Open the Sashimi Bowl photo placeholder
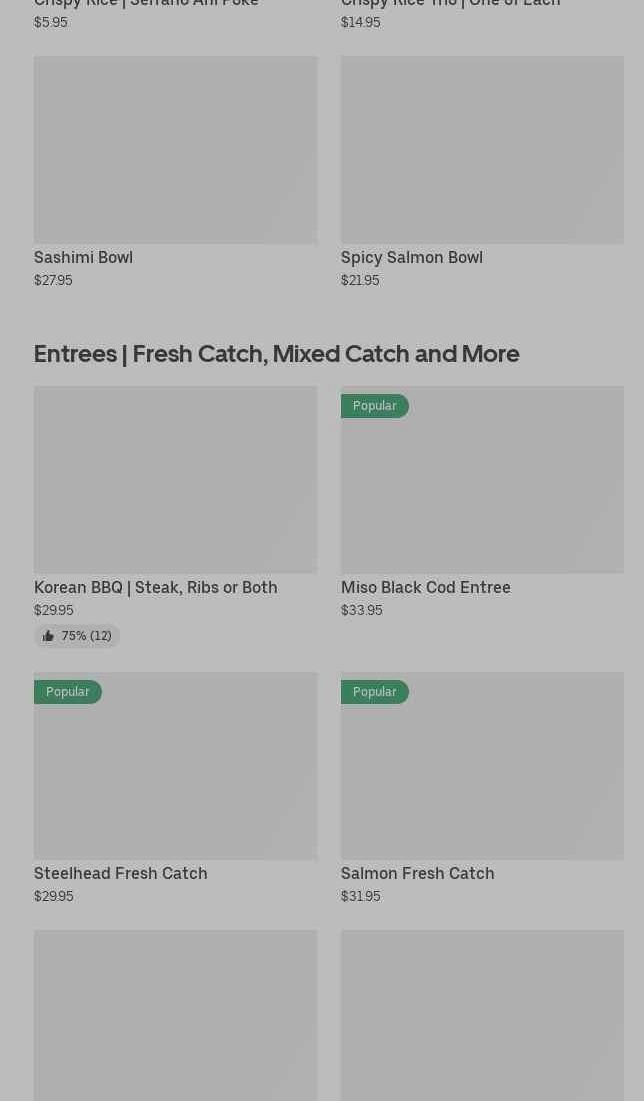Viewport: 644px width, 1101px height. [175, 150]
